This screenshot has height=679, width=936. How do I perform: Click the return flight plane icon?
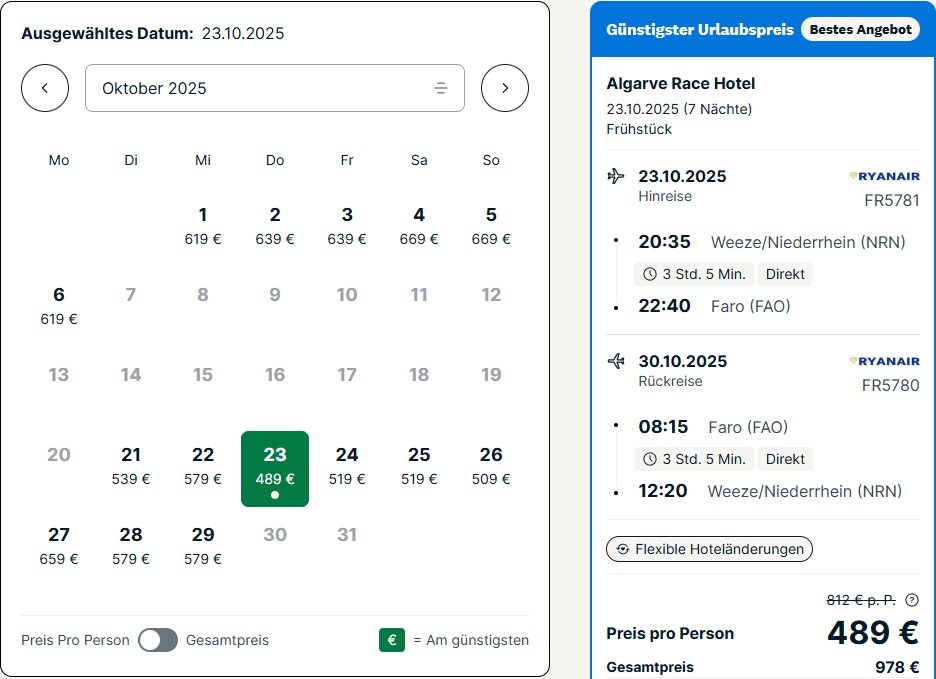point(616,361)
